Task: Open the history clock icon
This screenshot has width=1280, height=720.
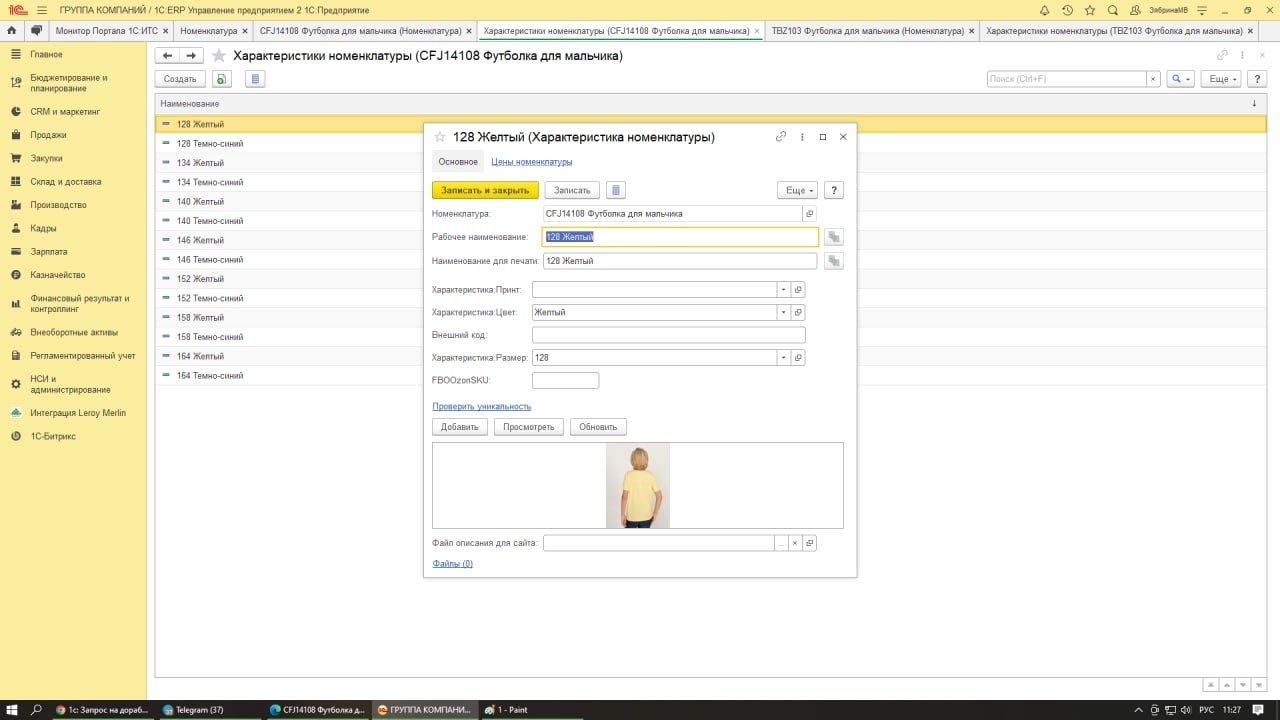Action: pos(1068,10)
